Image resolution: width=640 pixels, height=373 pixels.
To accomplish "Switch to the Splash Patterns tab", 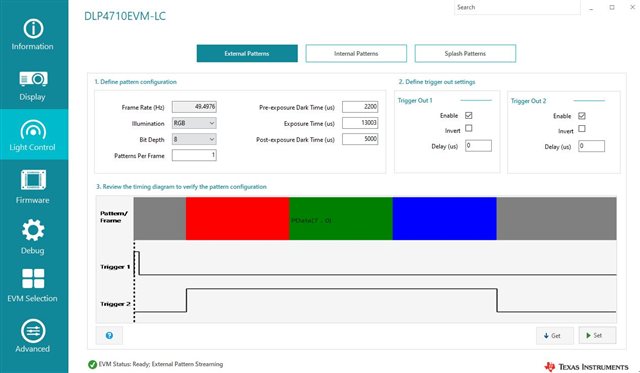I will [x=465, y=53].
